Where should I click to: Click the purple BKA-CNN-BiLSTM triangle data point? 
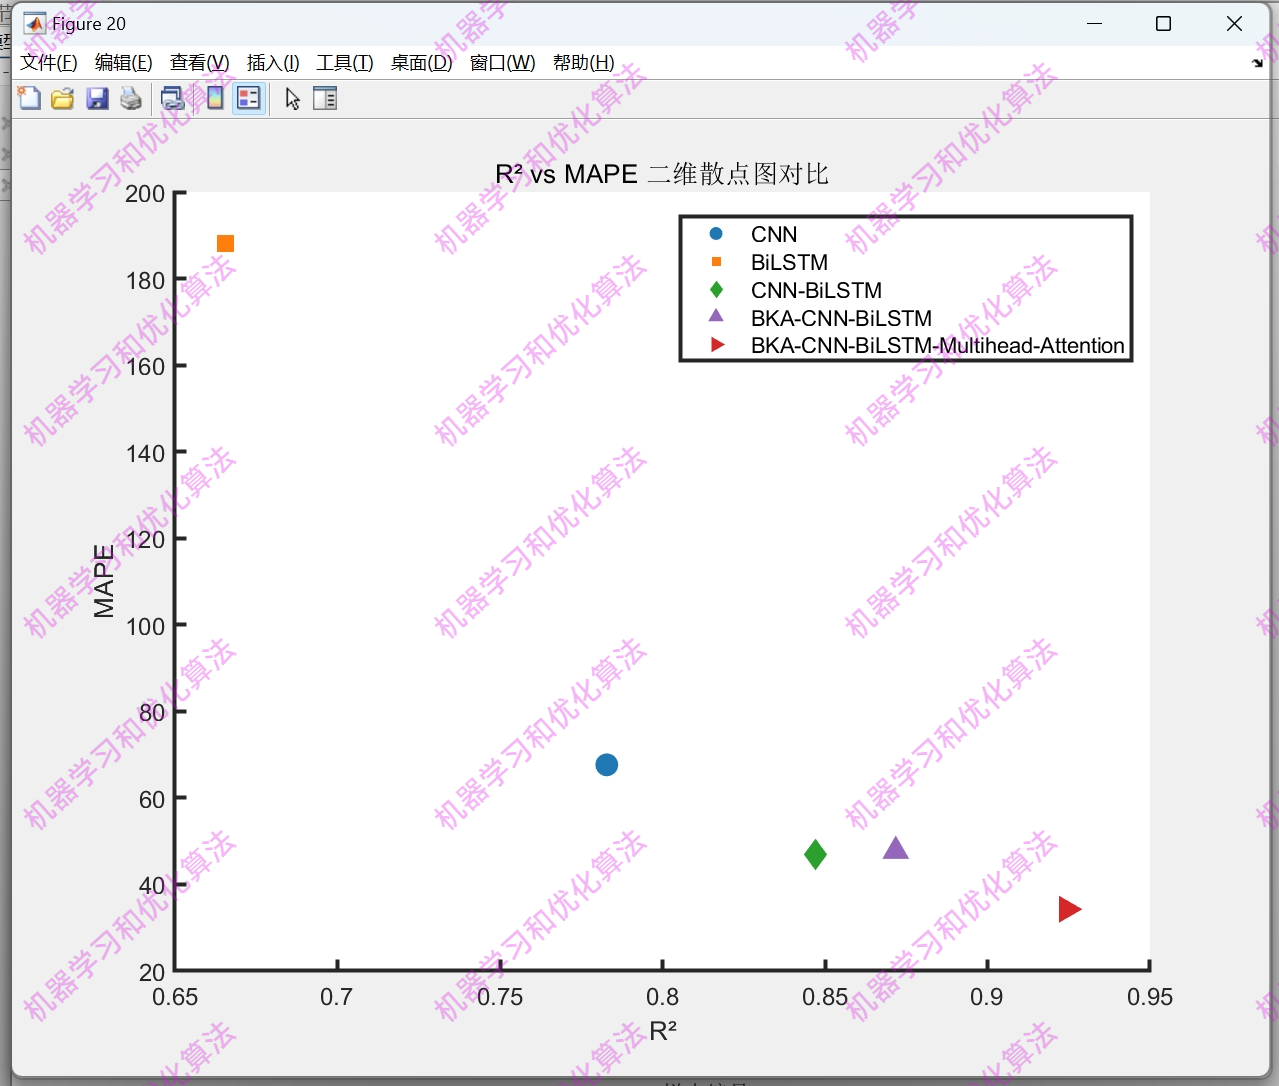pyautogui.click(x=896, y=848)
